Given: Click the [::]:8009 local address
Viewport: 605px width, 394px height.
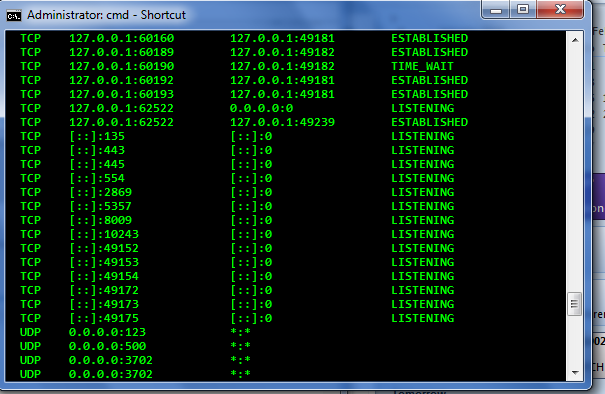Looking at the screenshot, I should [100, 220].
